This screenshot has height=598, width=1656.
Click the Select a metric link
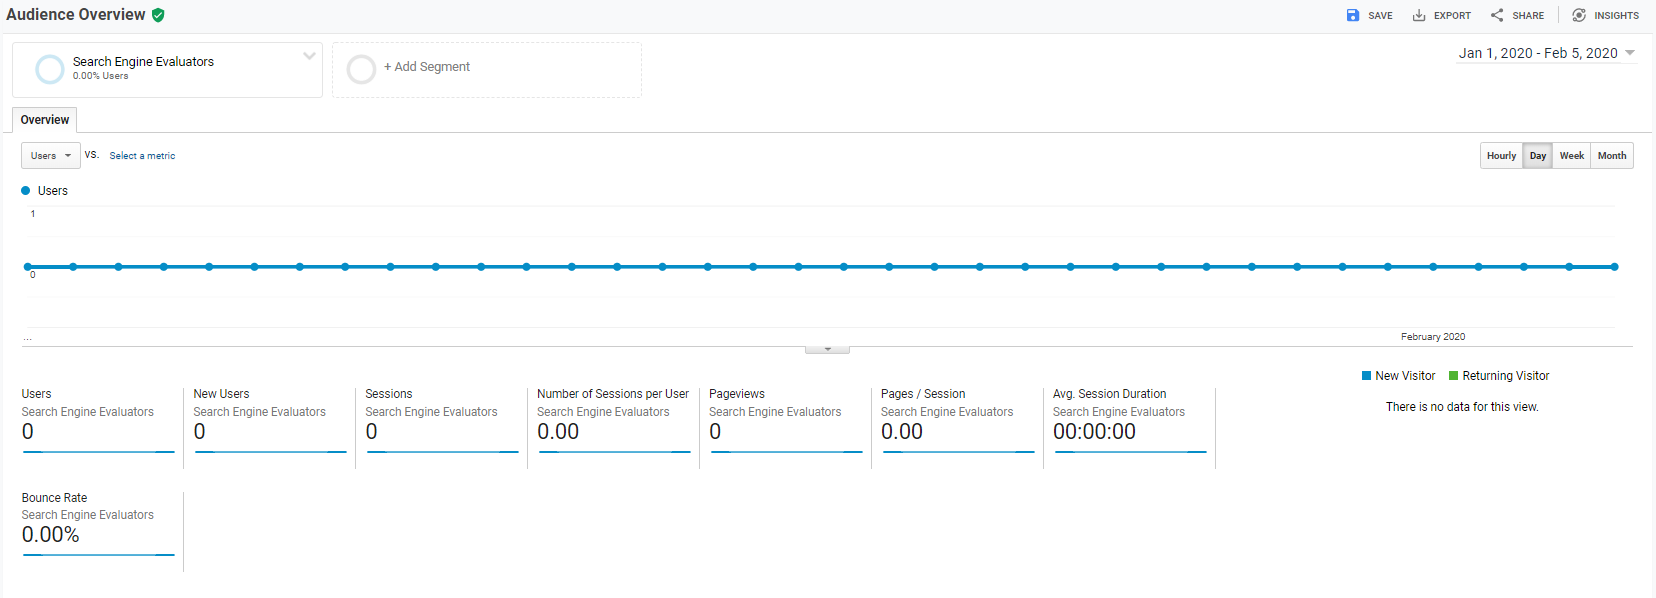[142, 156]
